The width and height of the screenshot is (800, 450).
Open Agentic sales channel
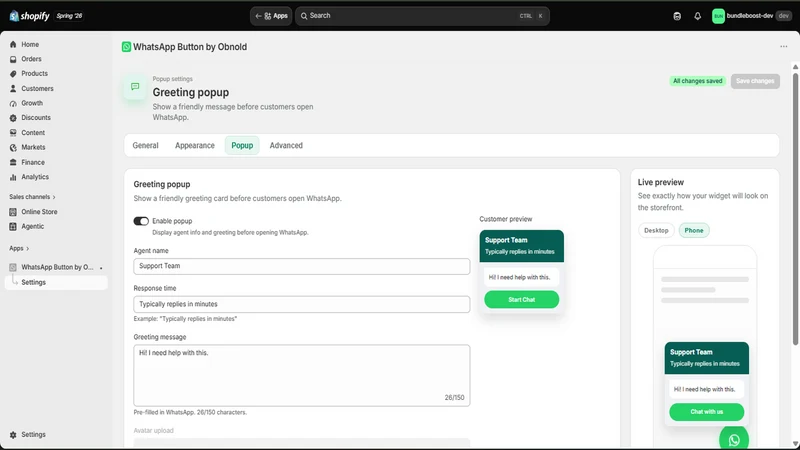coord(32,226)
